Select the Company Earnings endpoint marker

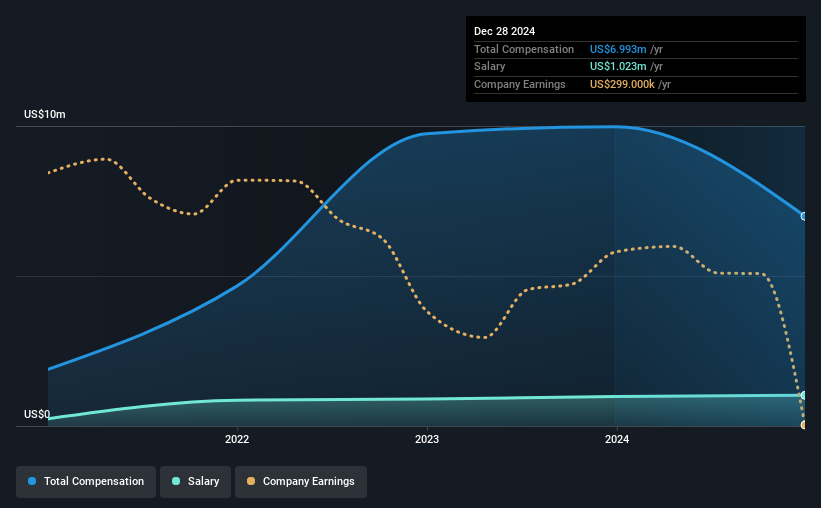(804, 424)
